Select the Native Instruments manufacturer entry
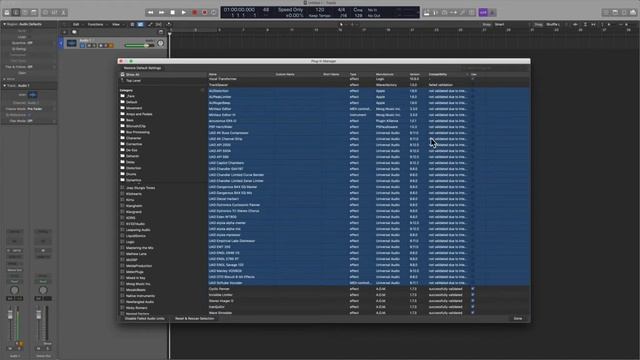Screen dimensions: 640x360 pyautogui.click(x=140, y=296)
